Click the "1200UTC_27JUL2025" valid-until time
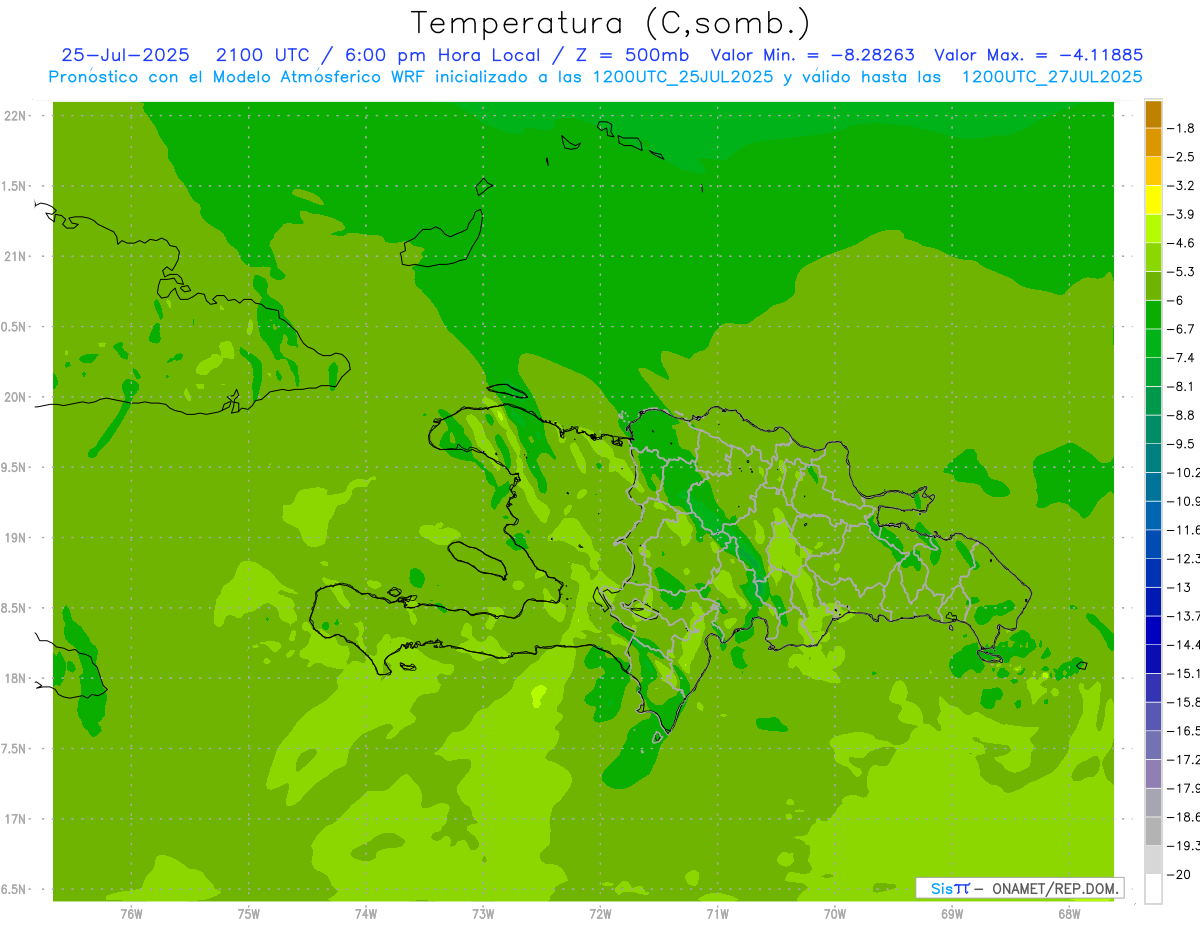Image resolution: width=1200 pixels, height=927 pixels. pyautogui.click(x=1052, y=77)
